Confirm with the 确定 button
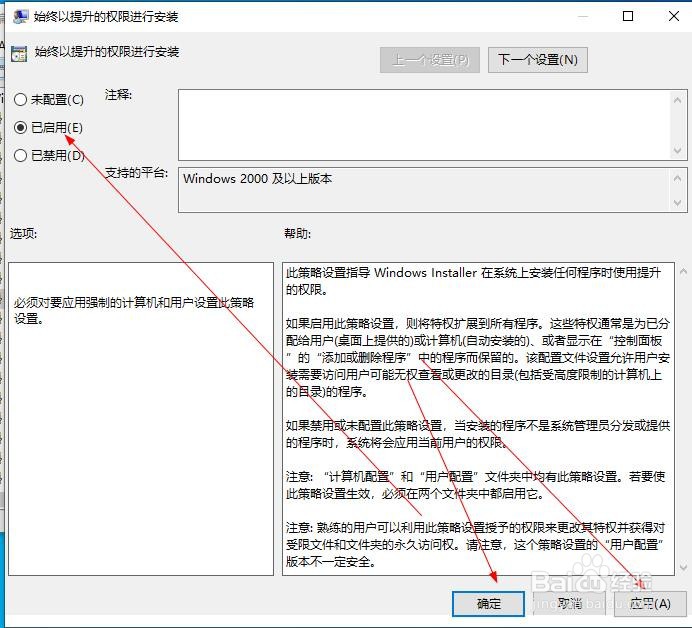The height and width of the screenshot is (628, 692). pos(489,603)
